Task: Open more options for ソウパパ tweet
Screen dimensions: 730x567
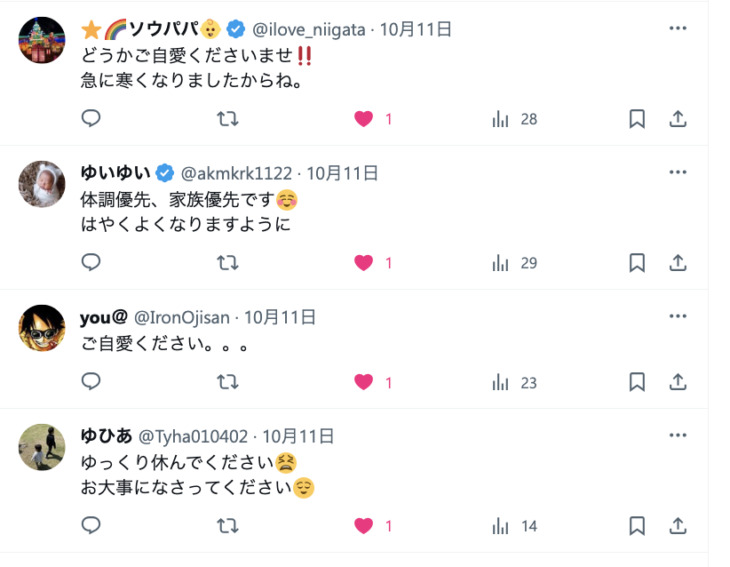Action: 678,28
